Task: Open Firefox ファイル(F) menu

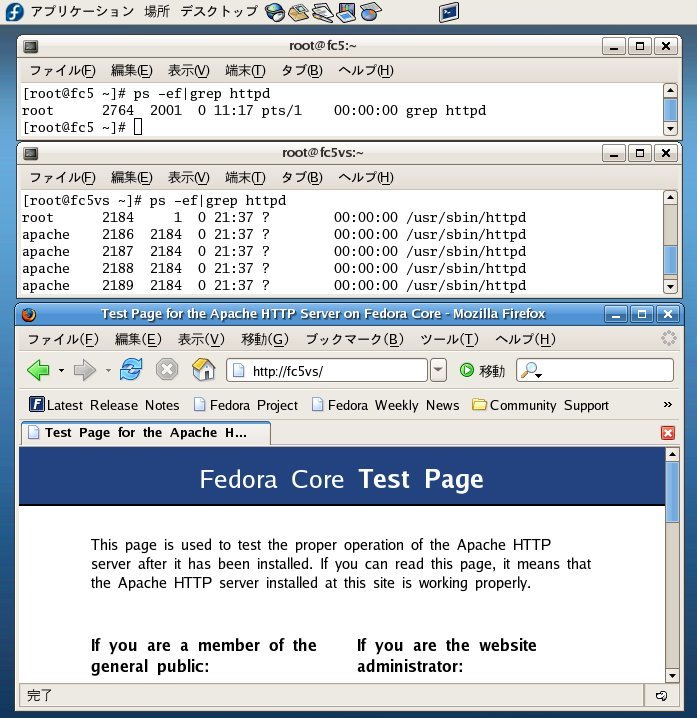Action: 63,339
